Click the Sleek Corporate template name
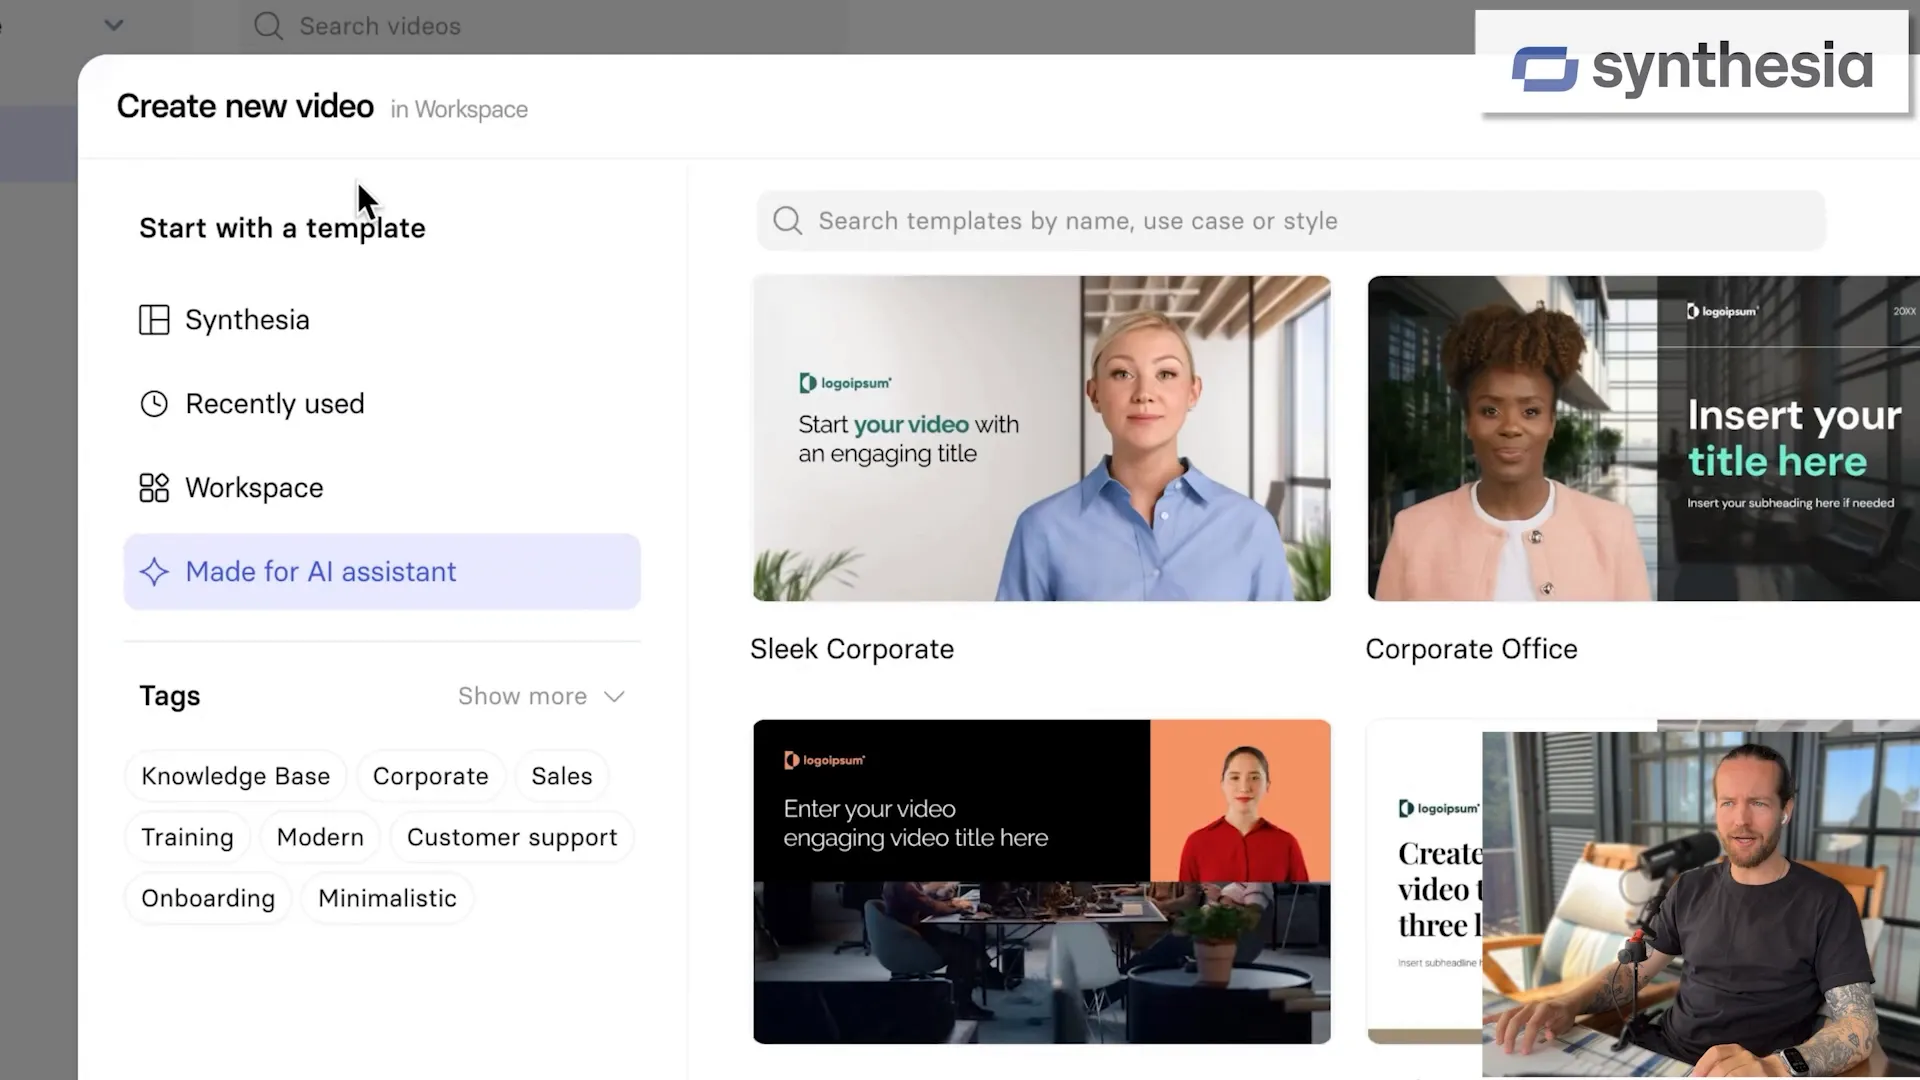 (x=852, y=650)
